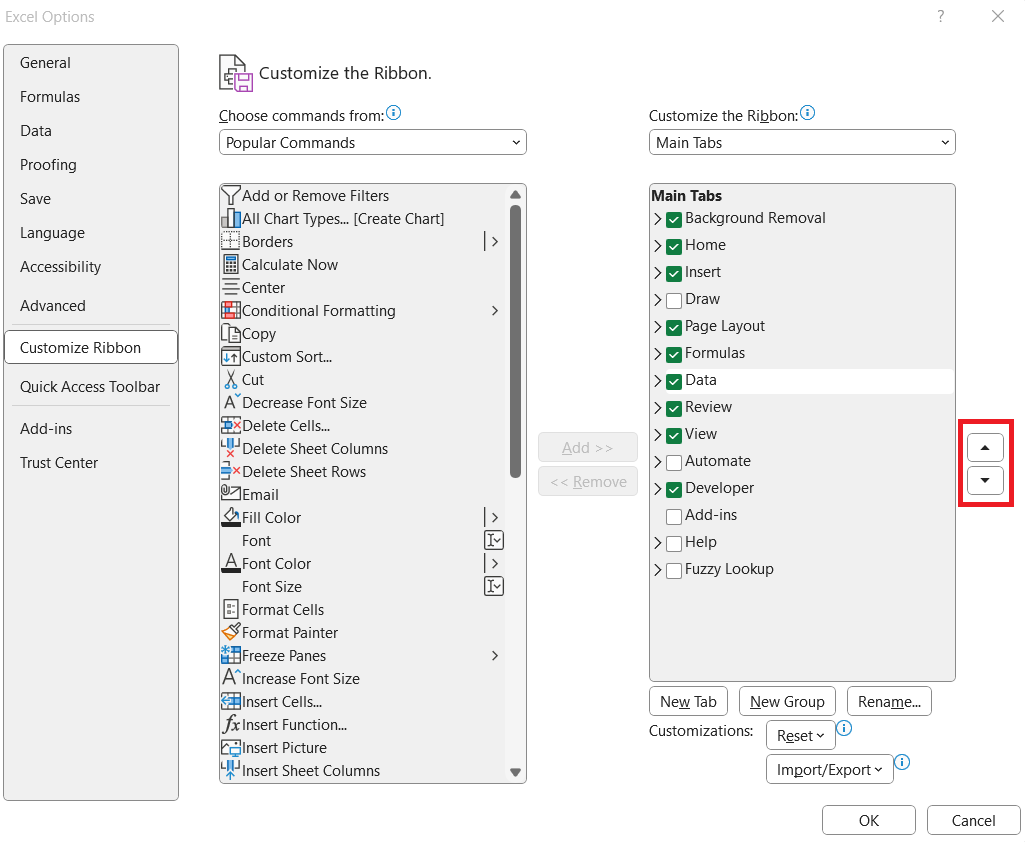Click the commands list vertical scrollbar thumb

point(515,341)
